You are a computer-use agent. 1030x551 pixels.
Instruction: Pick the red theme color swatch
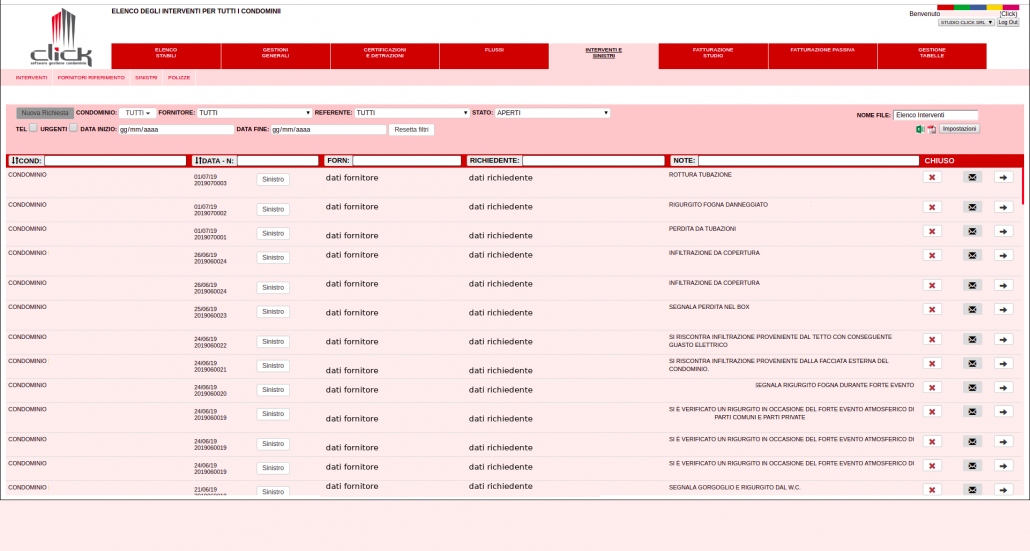945,7
